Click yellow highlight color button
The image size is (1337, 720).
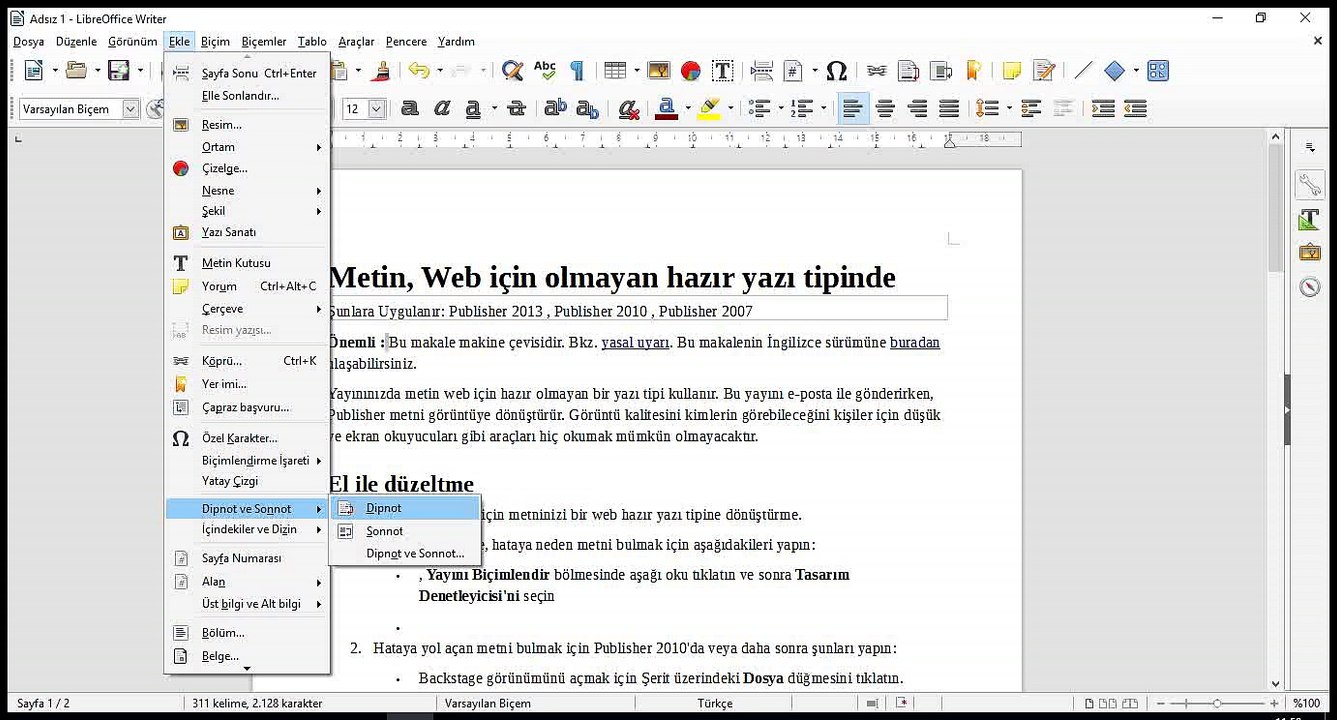tap(710, 108)
